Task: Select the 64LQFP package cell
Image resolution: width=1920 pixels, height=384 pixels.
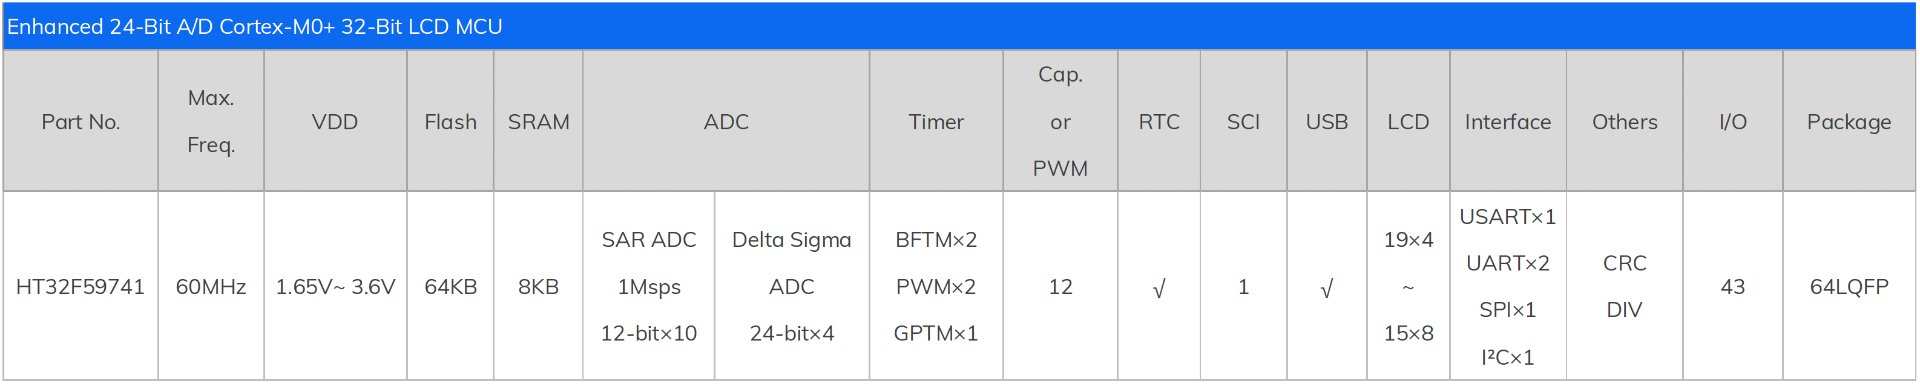Action: point(1849,287)
